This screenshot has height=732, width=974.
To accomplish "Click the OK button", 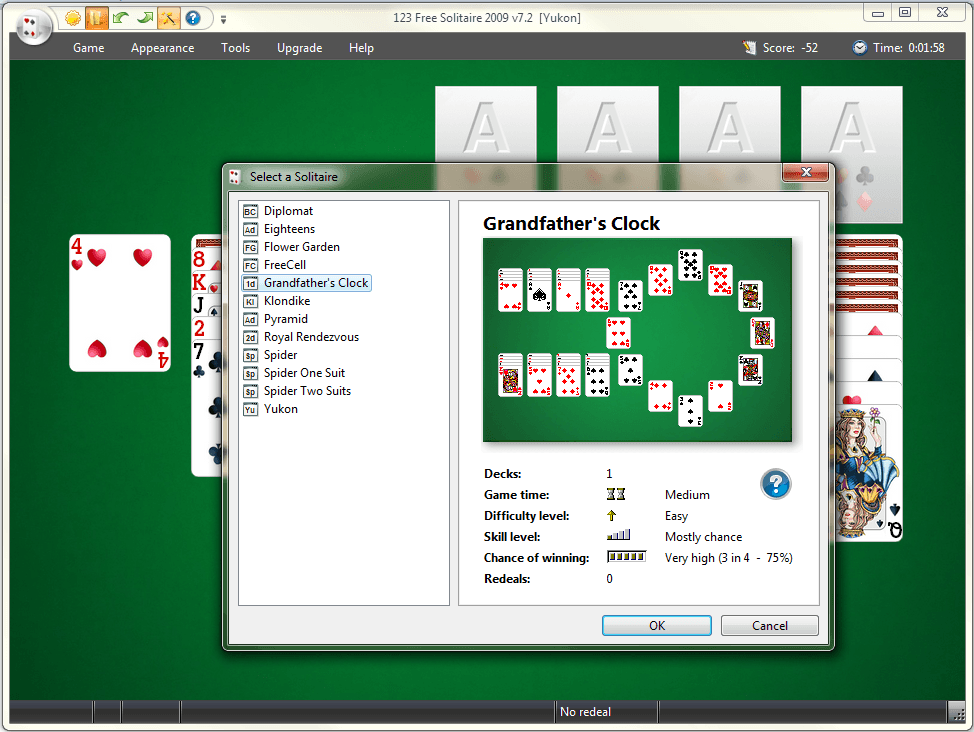I will coord(657,626).
